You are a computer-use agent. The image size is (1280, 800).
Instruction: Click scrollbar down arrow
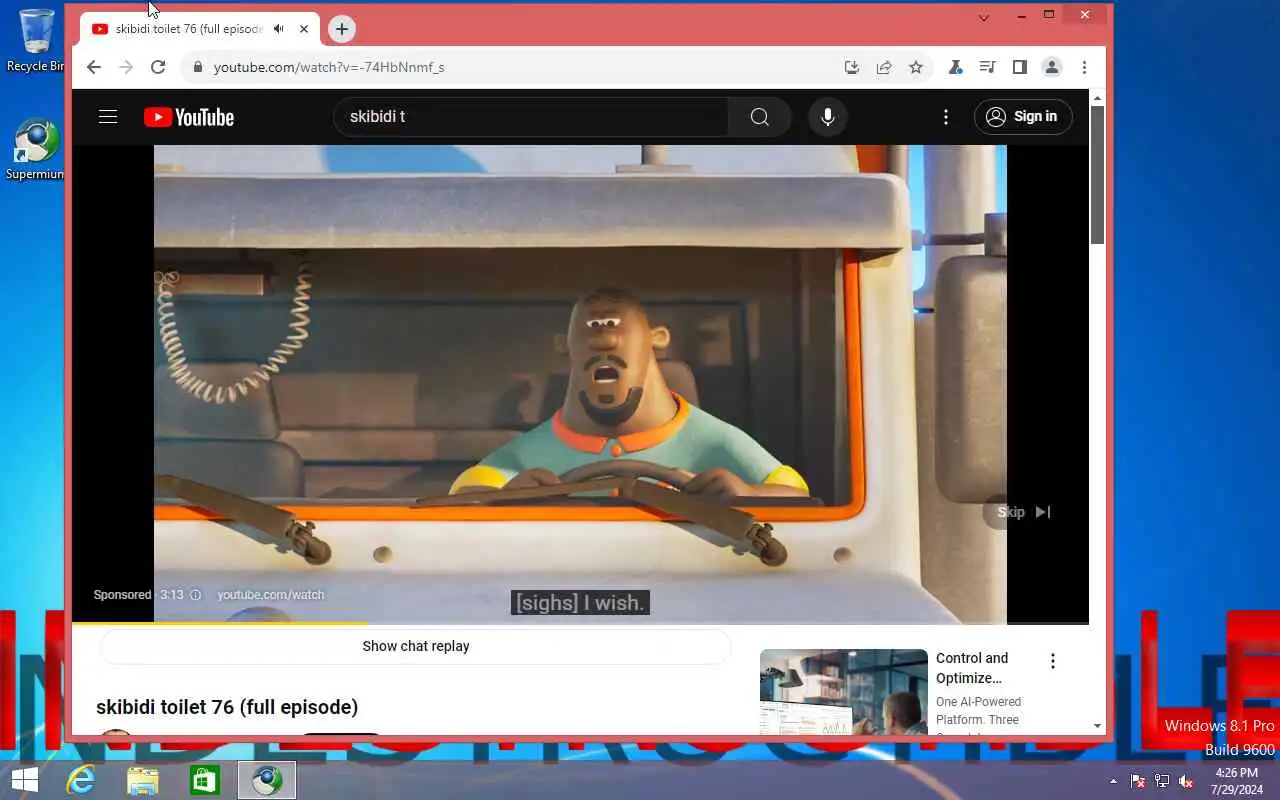tap(1097, 726)
